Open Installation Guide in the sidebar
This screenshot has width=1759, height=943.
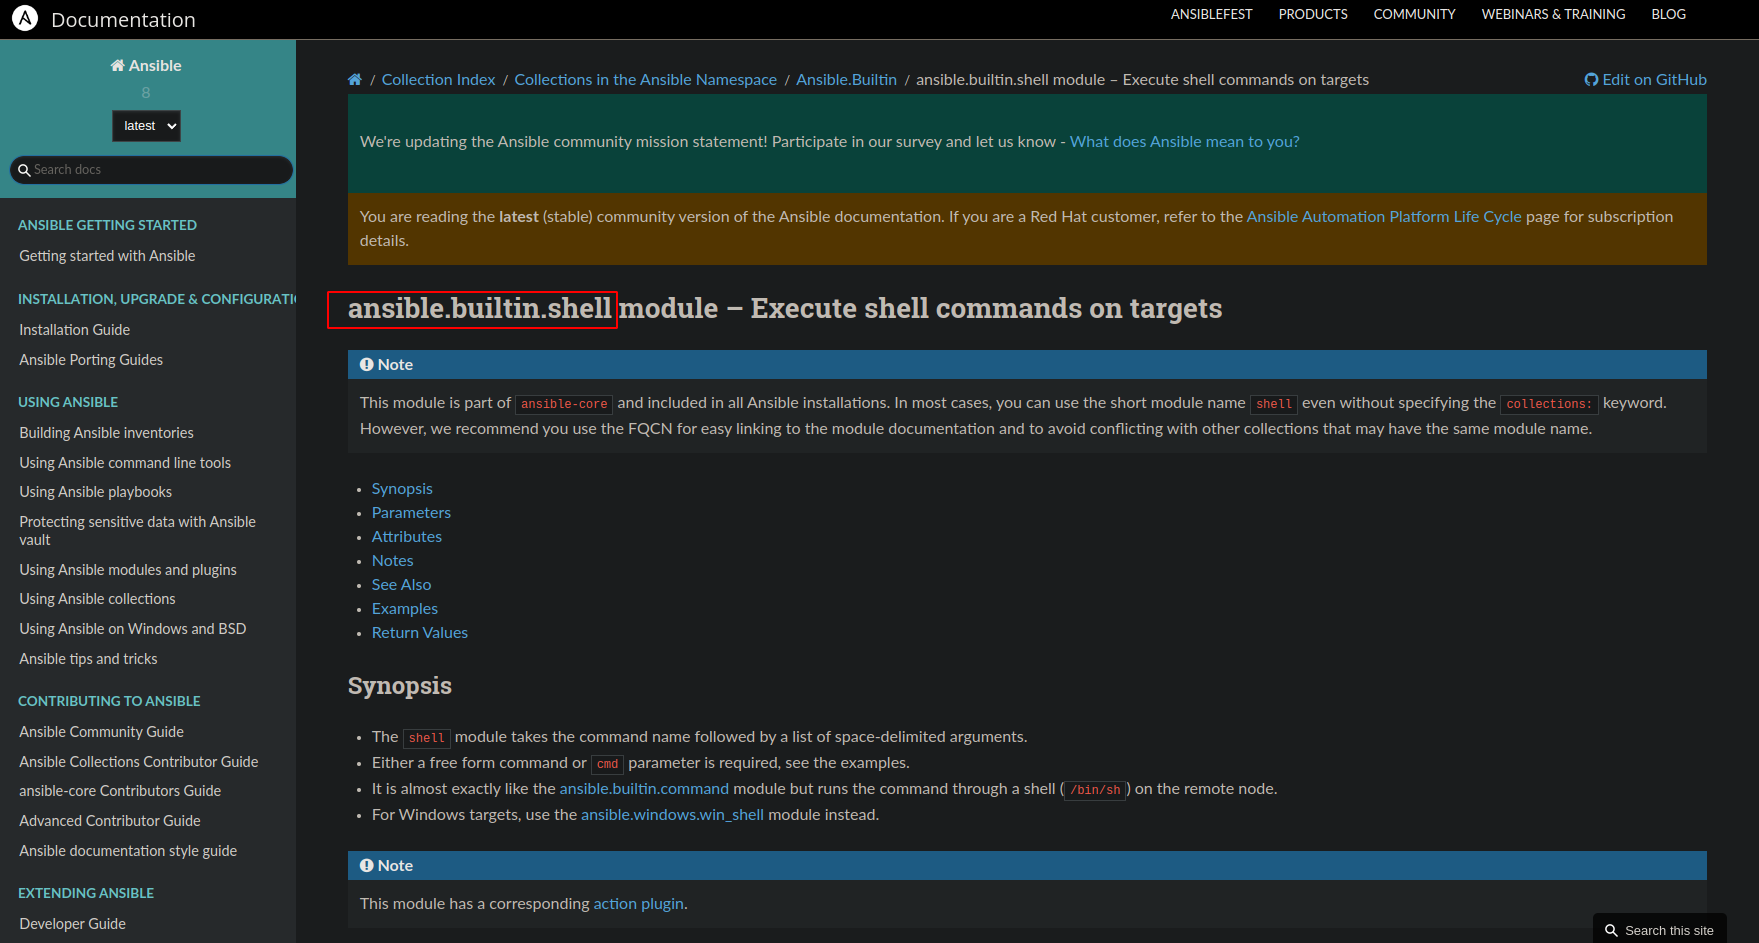[x=75, y=330]
